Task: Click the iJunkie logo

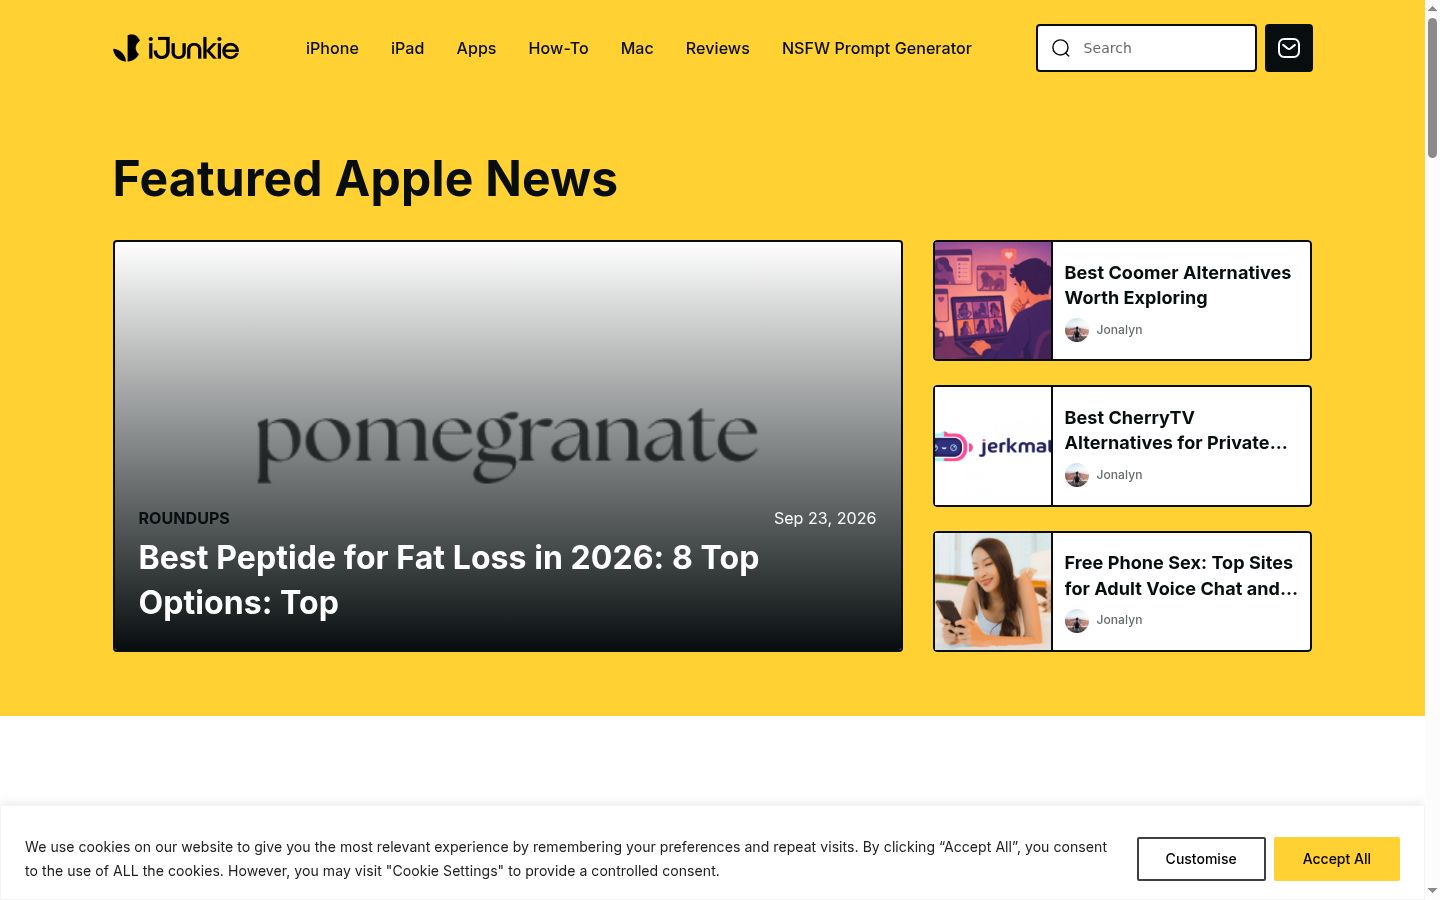Action: (x=176, y=48)
